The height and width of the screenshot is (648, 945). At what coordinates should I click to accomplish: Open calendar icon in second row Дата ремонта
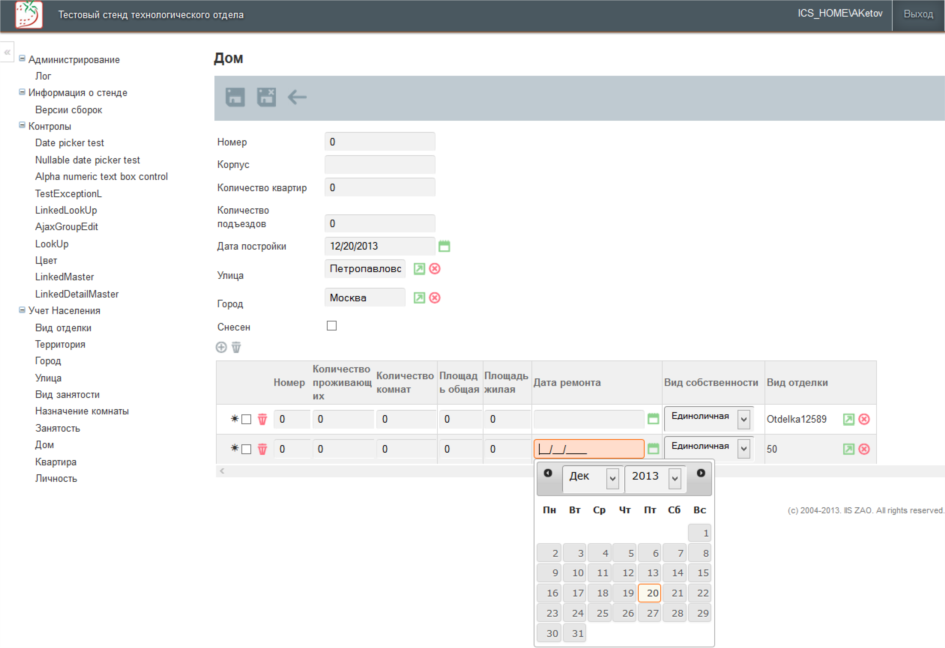pyautogui.click(x=653, y=449)
